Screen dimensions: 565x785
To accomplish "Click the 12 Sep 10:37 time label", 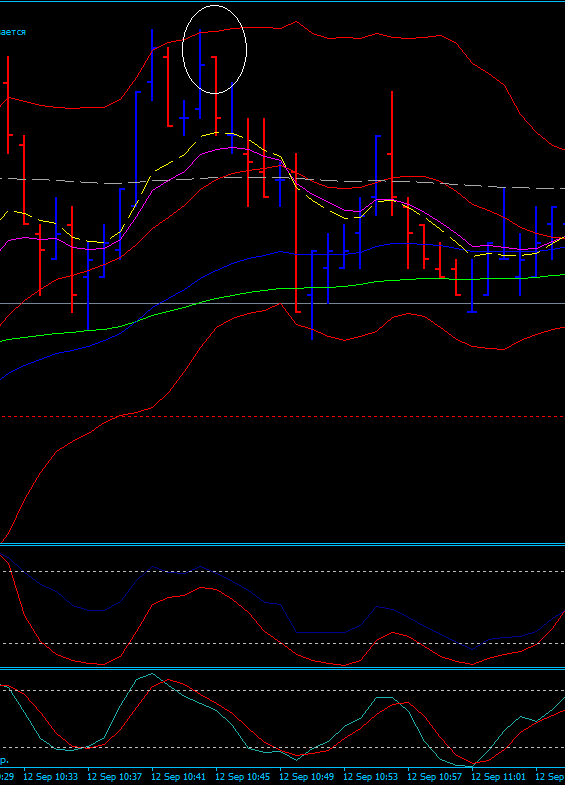I will [x=115, y=776].
